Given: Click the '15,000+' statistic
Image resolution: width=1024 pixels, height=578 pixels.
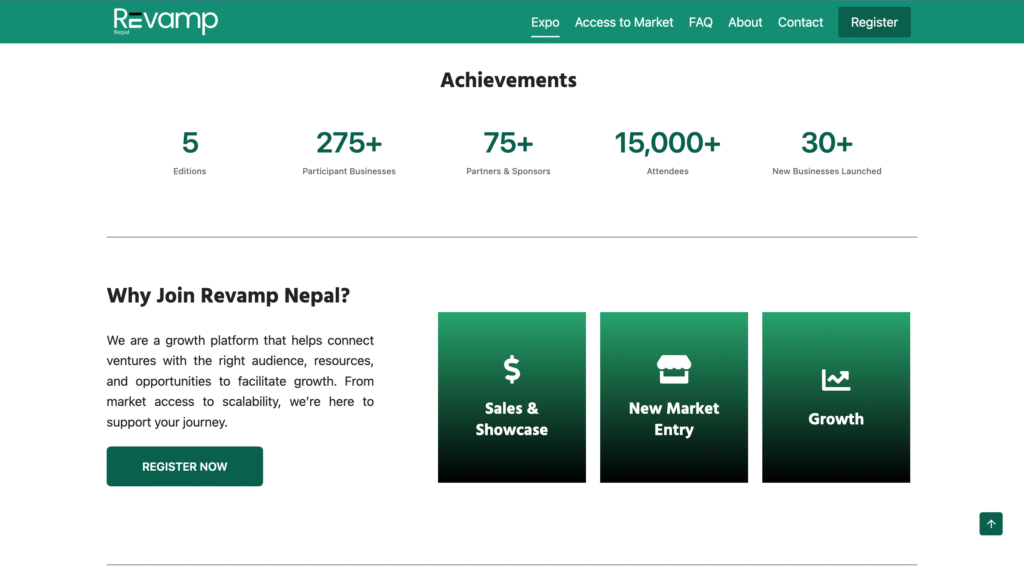Looking at the screenshot, I should (667, 142).
